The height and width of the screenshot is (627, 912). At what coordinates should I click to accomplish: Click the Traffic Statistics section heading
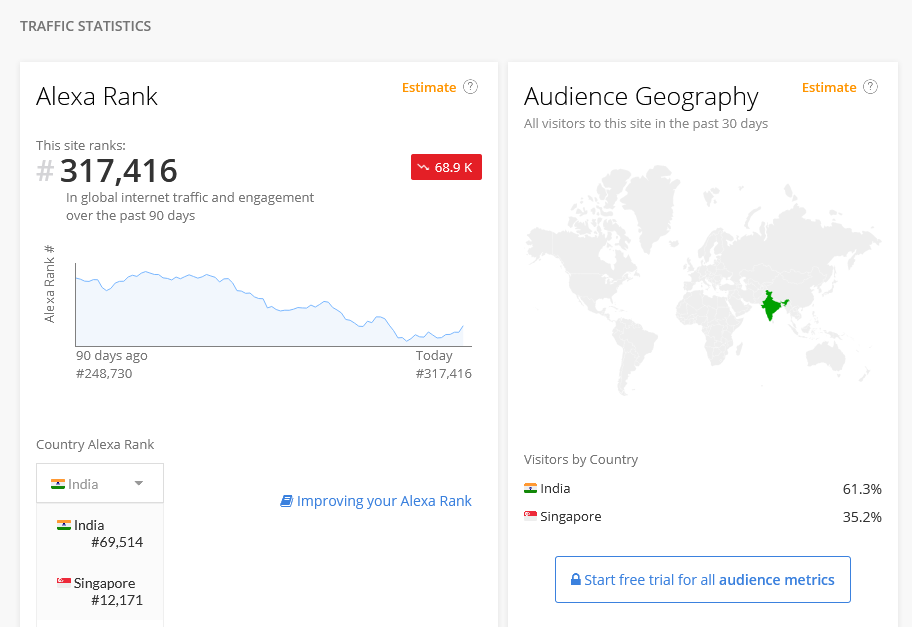tap(86, 26)
